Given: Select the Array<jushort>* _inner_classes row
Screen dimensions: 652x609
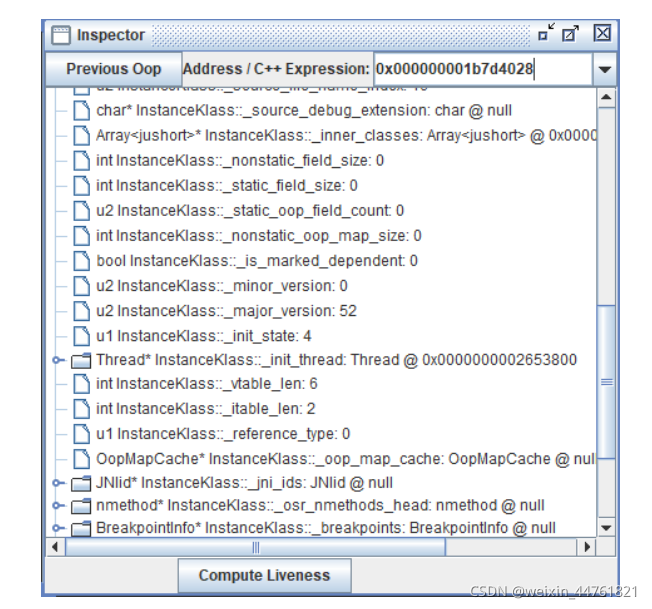Looking at the screenshot, I should 346,136.
